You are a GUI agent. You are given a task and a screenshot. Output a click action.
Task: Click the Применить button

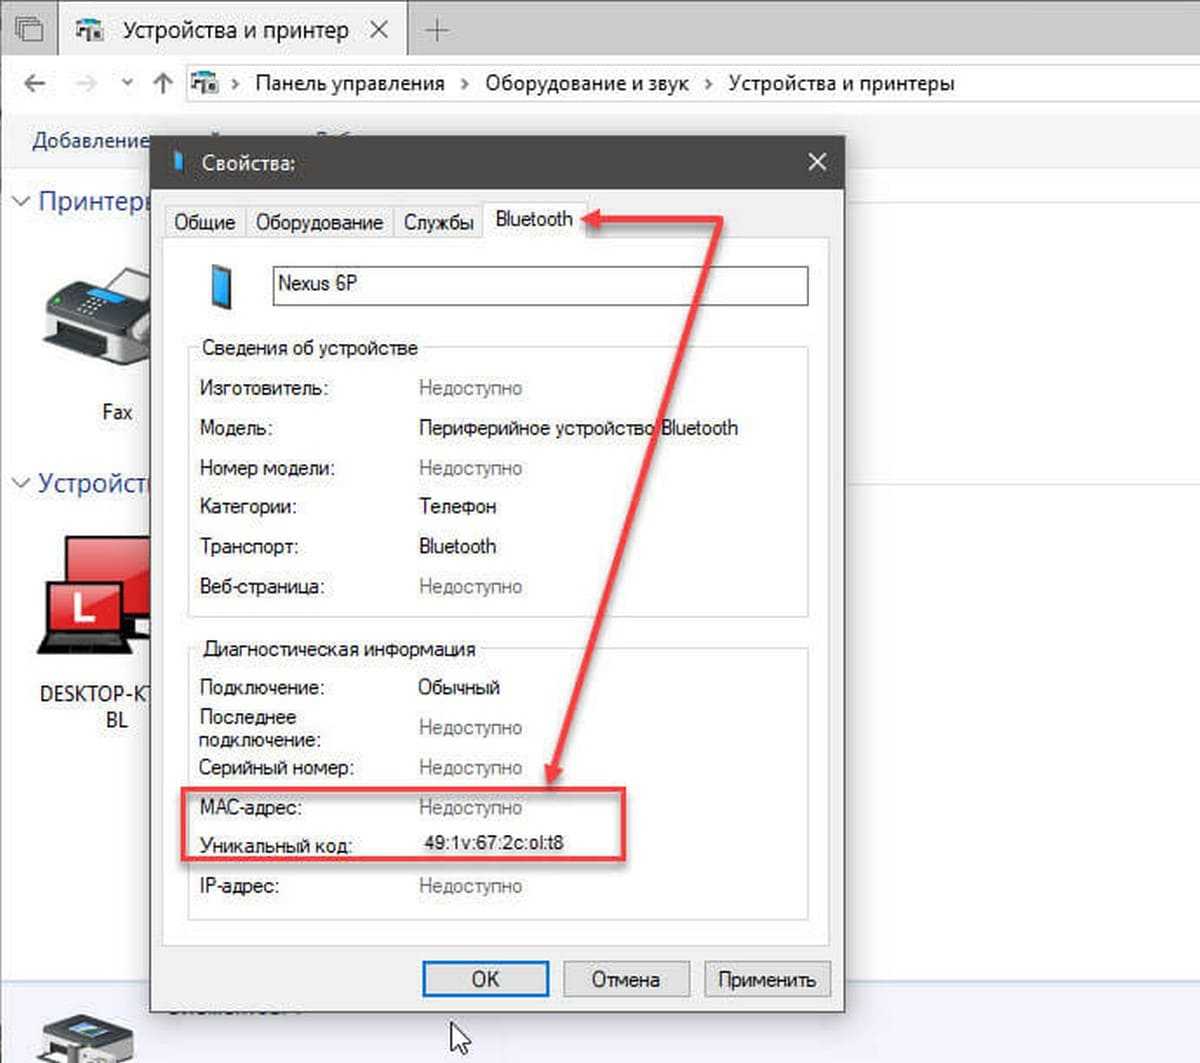click(766, 979)
